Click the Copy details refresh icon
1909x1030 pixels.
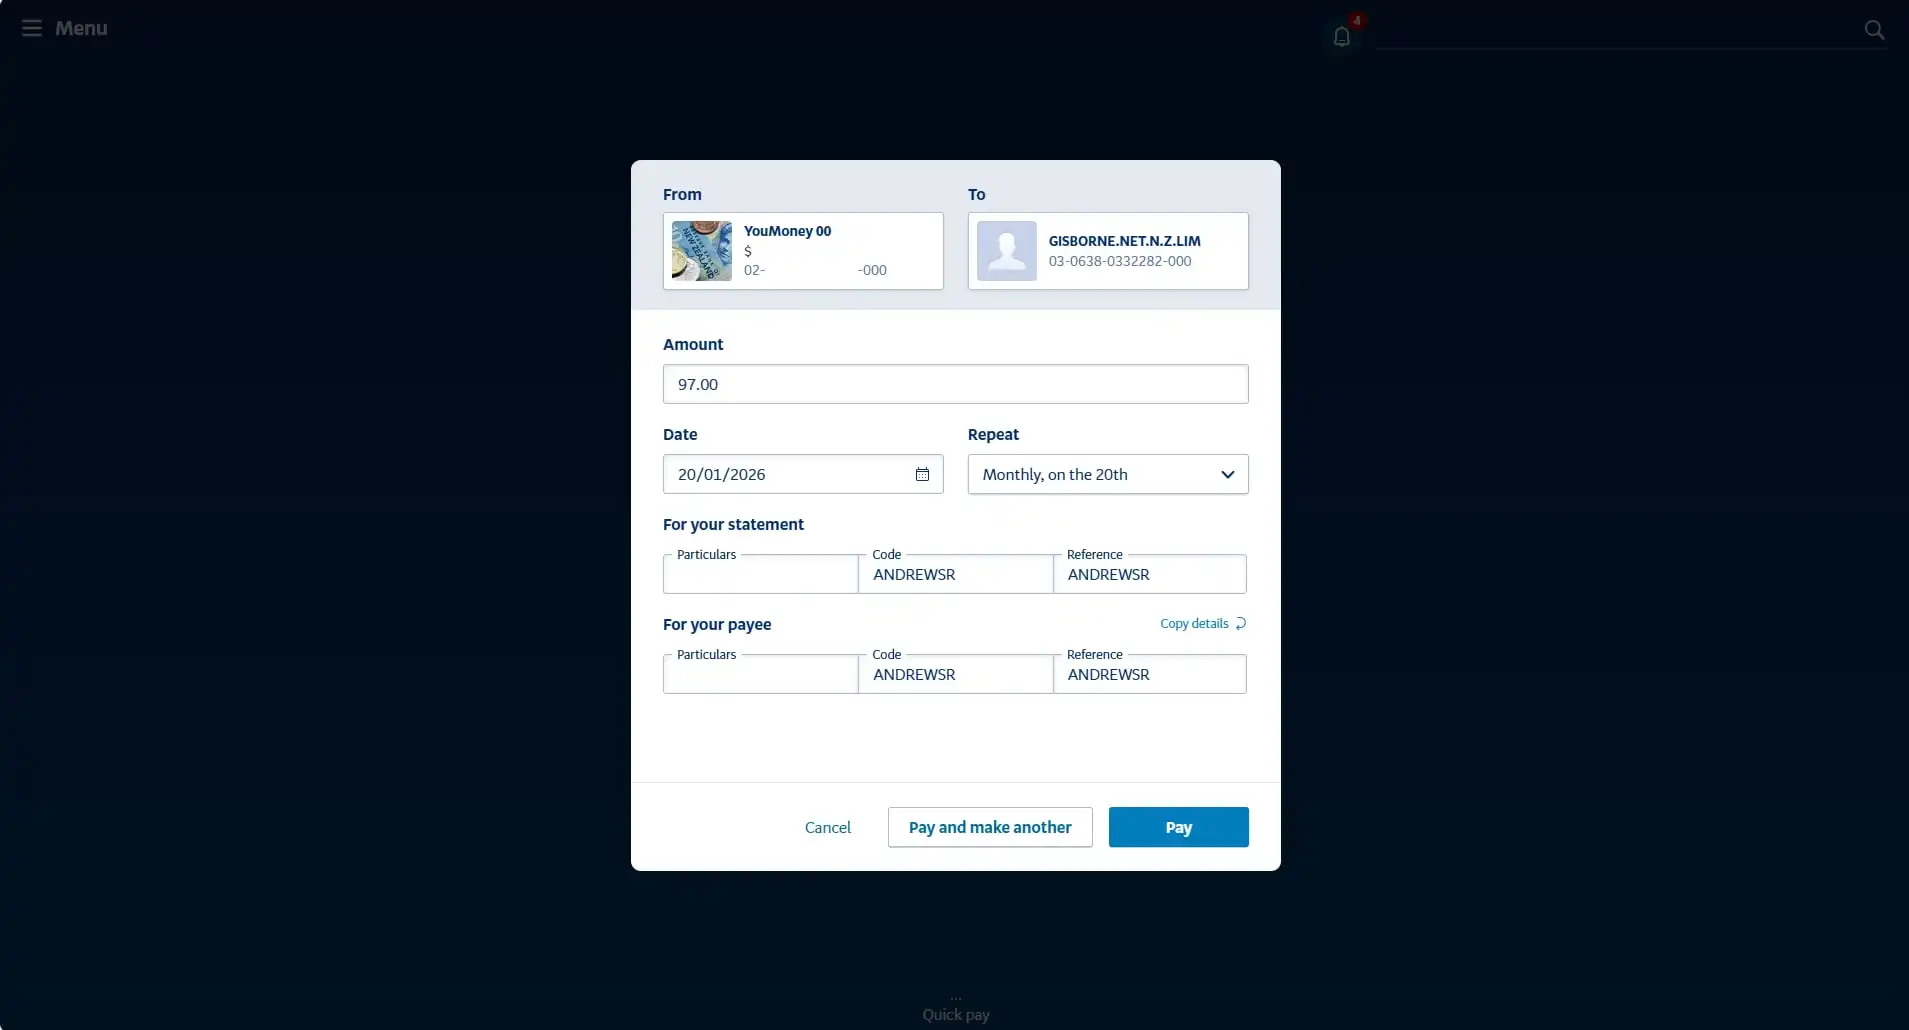pyautogui.click(x=1240, y=623)
